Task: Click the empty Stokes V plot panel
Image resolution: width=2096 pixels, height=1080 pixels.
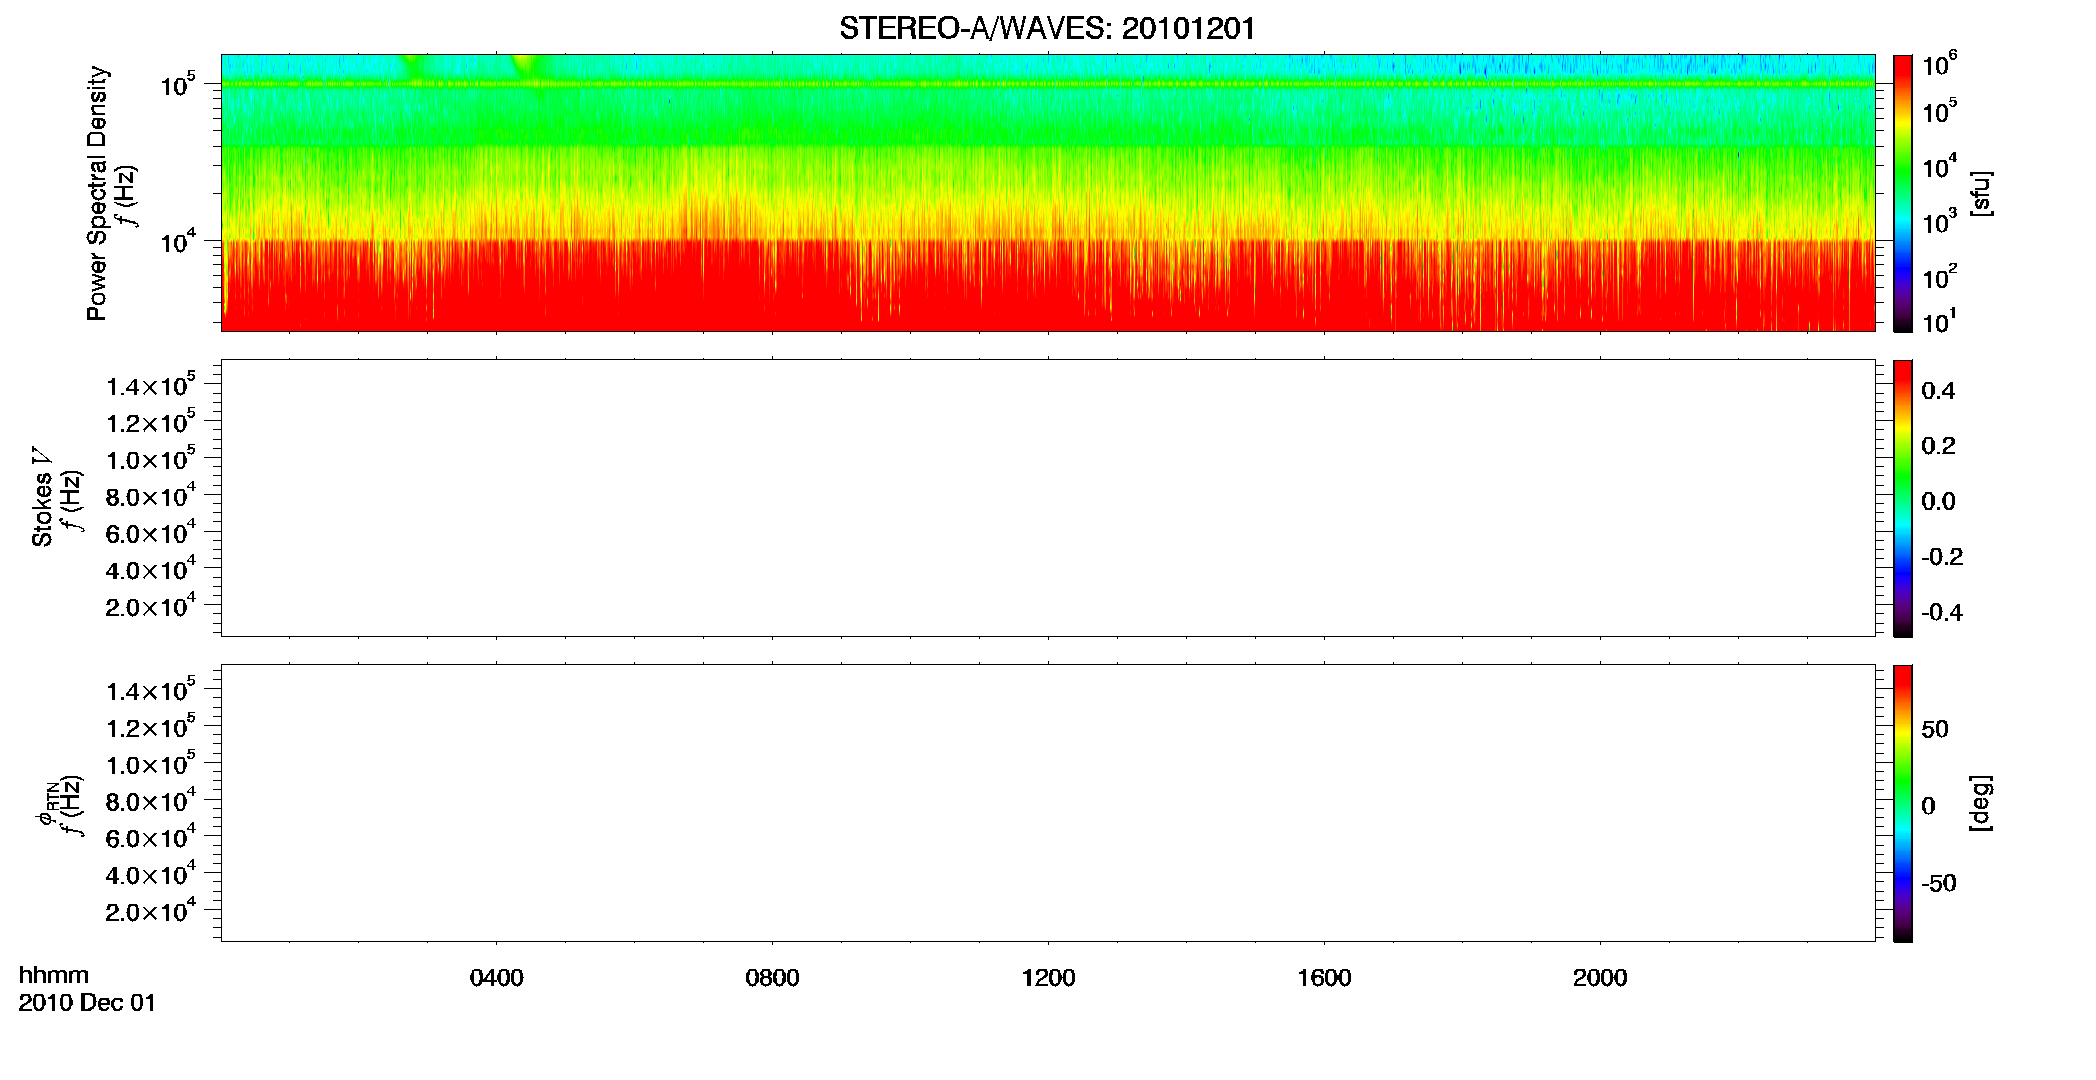Action: pyautogui.click(x=1048, y=498)
